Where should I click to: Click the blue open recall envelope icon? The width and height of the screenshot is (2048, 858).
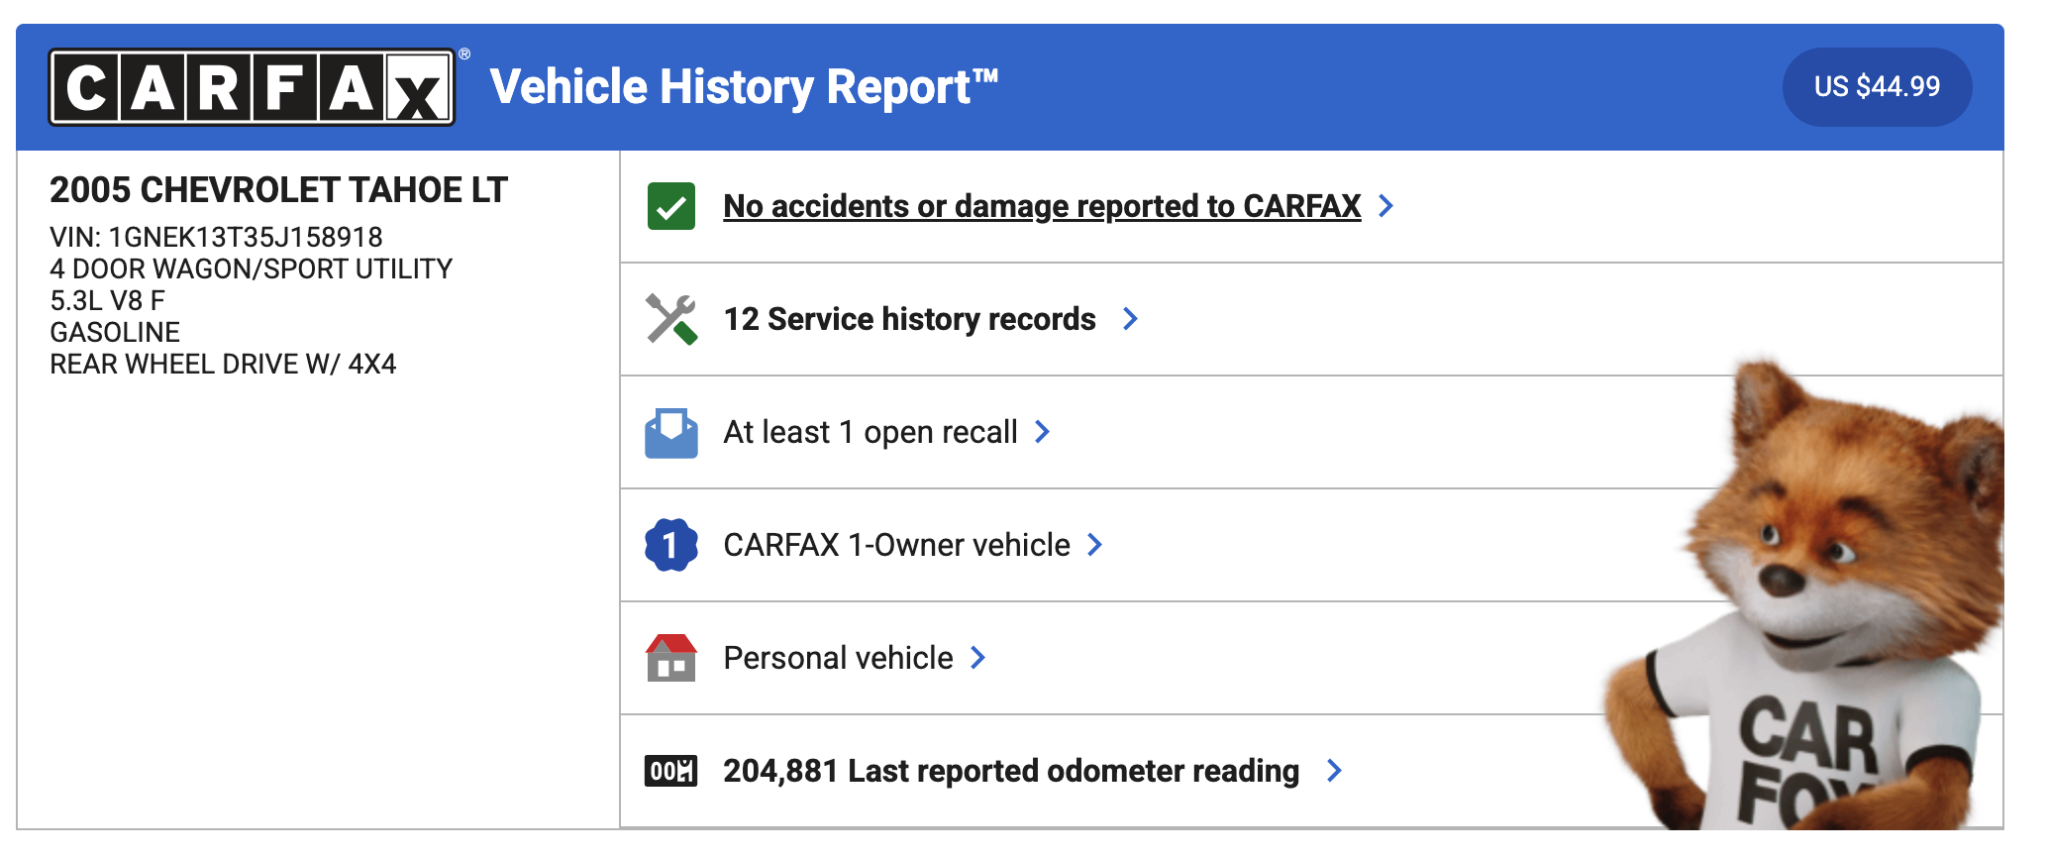[x=671, y=433]
